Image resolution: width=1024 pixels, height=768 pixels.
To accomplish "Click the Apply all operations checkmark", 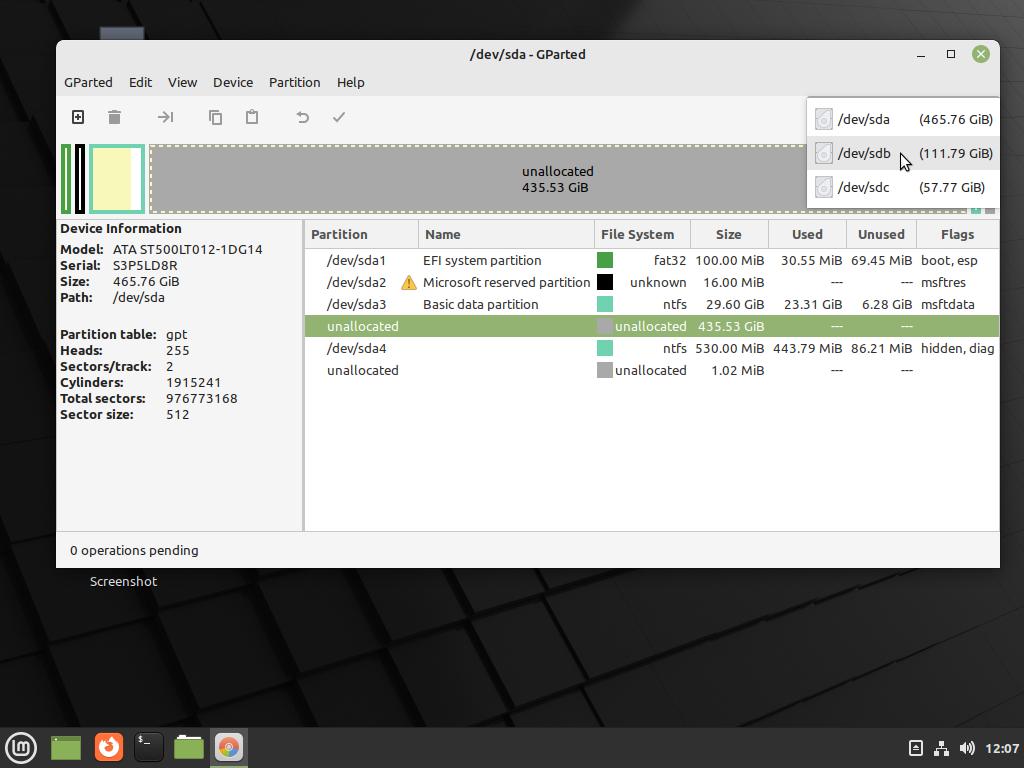I will pos(339,117).
